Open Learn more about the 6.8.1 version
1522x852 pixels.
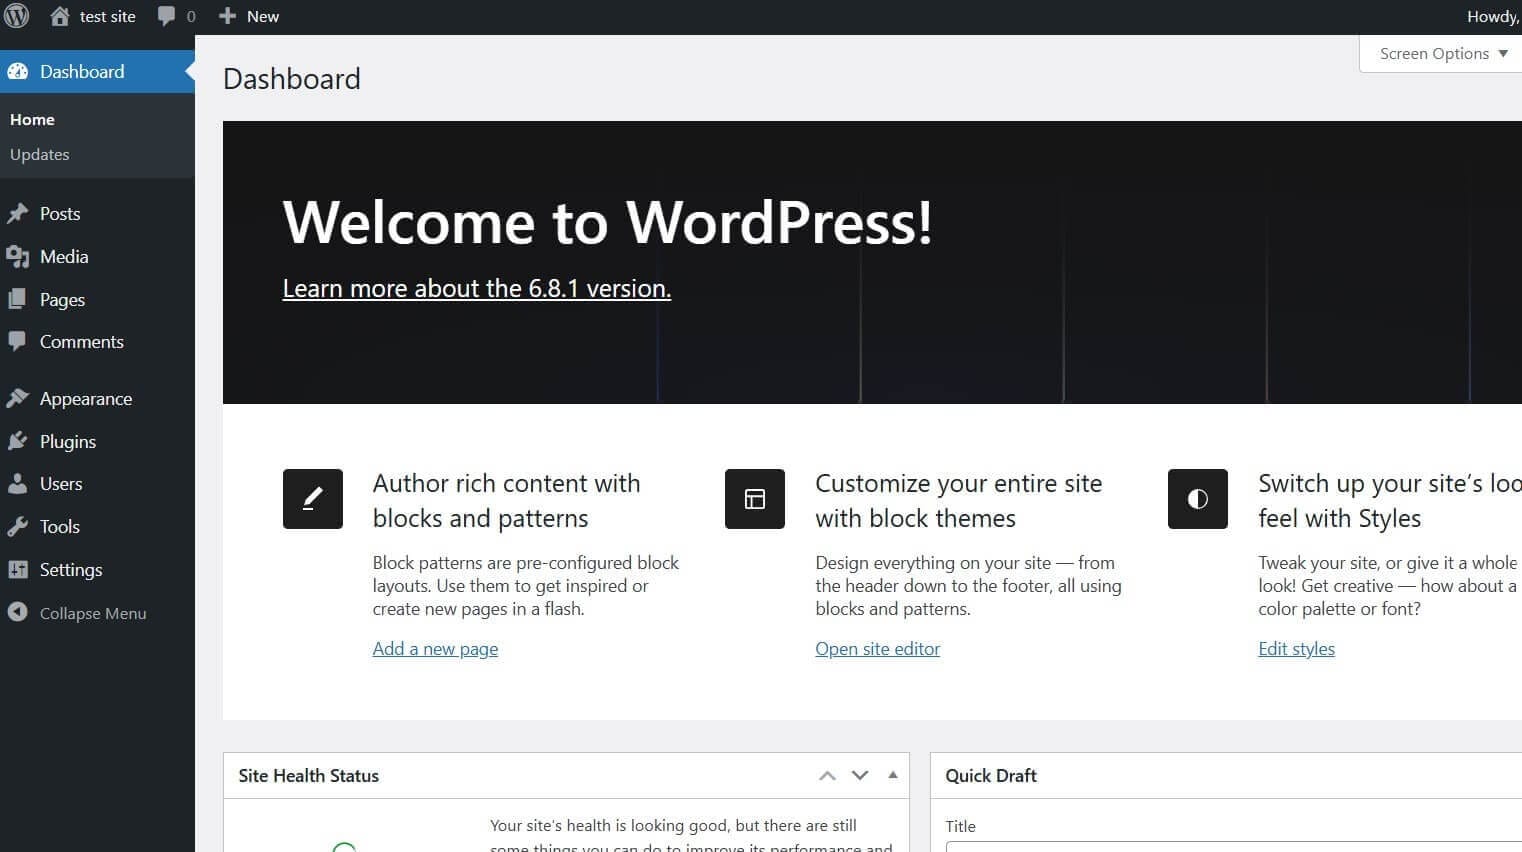[x=476, y=288]
